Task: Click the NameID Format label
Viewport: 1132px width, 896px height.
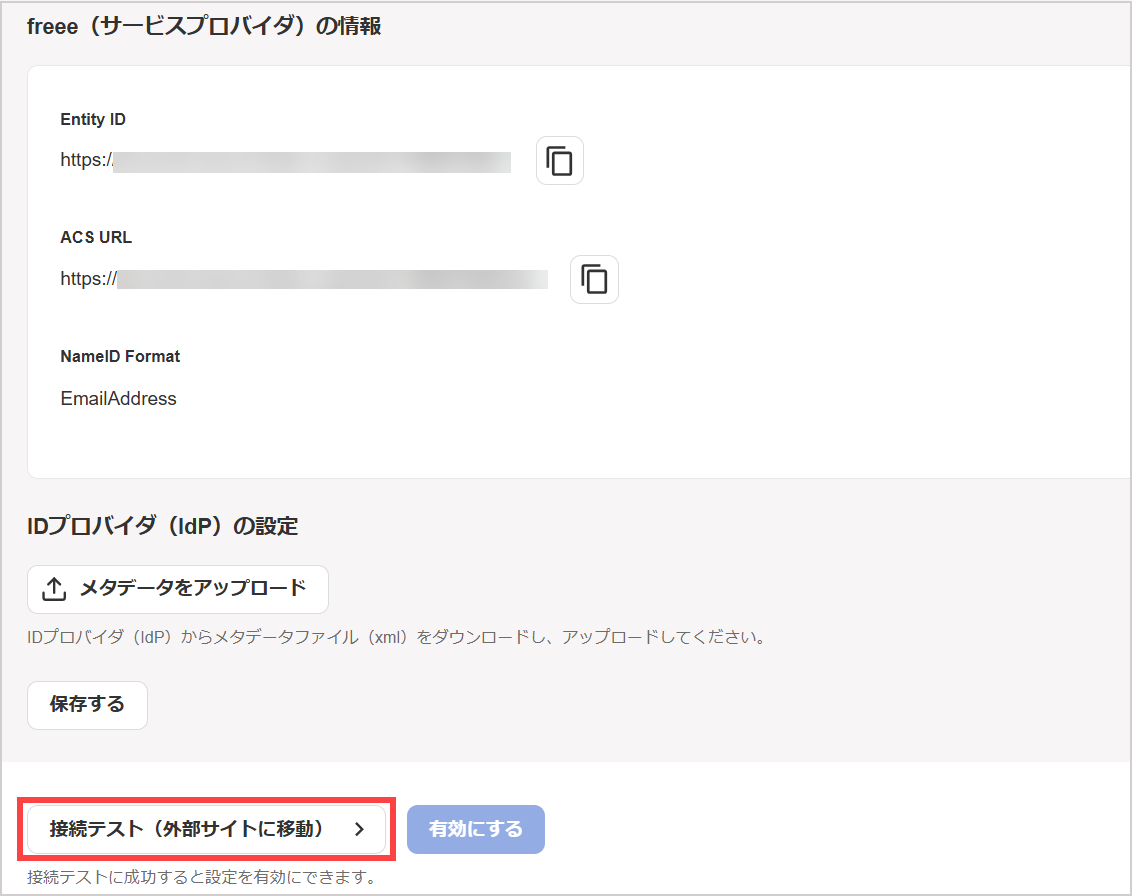Action: (120, 356)
